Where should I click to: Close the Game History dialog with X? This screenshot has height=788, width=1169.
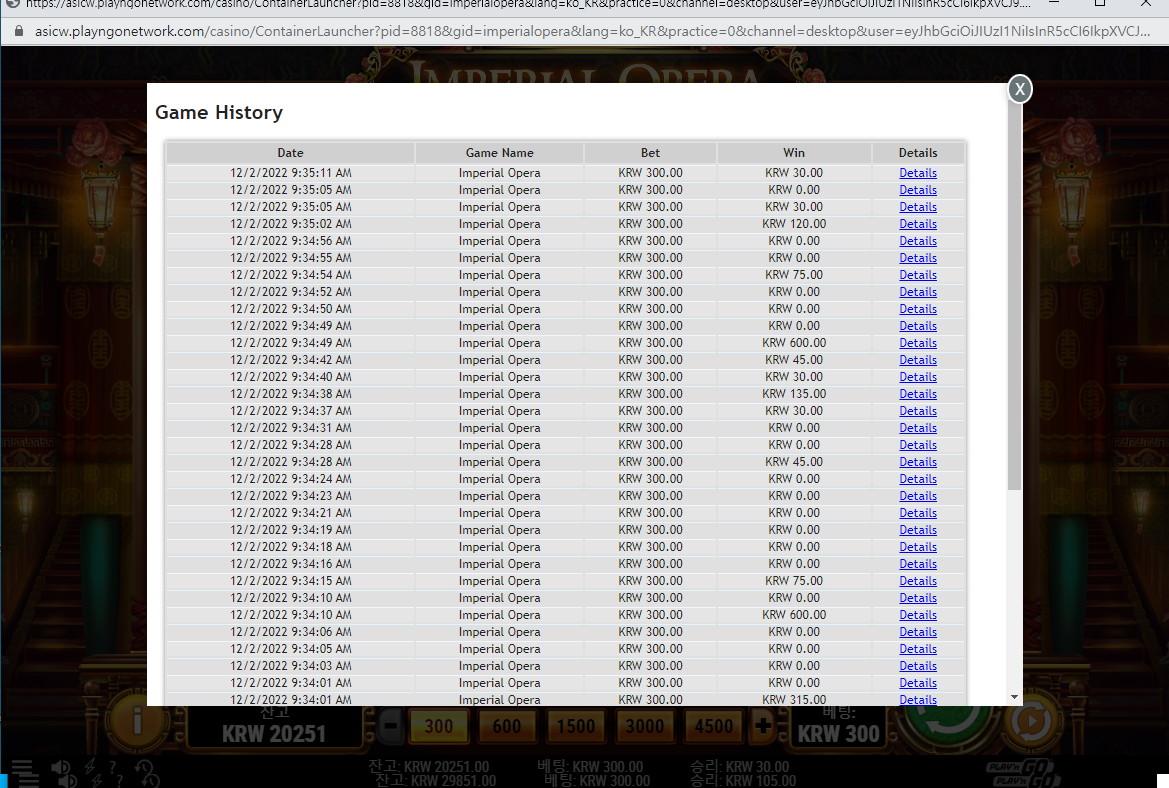1020,89
